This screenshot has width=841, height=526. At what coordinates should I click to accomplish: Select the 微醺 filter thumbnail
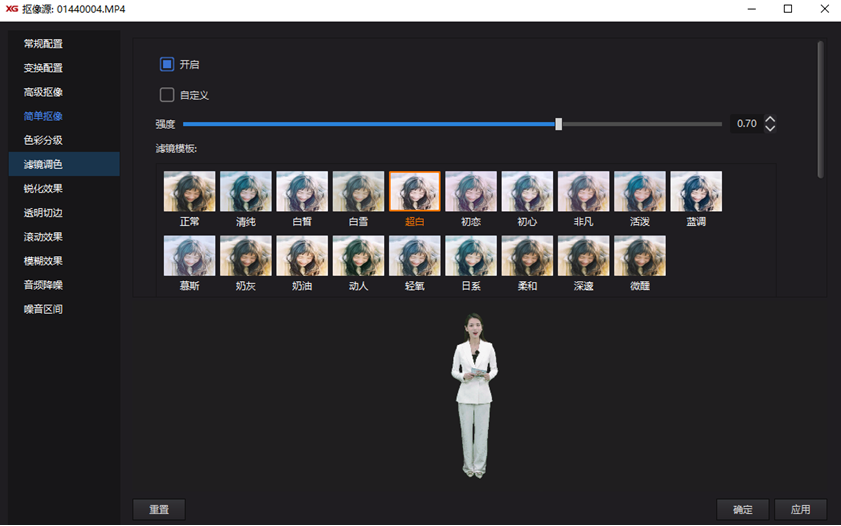point(640,256)
